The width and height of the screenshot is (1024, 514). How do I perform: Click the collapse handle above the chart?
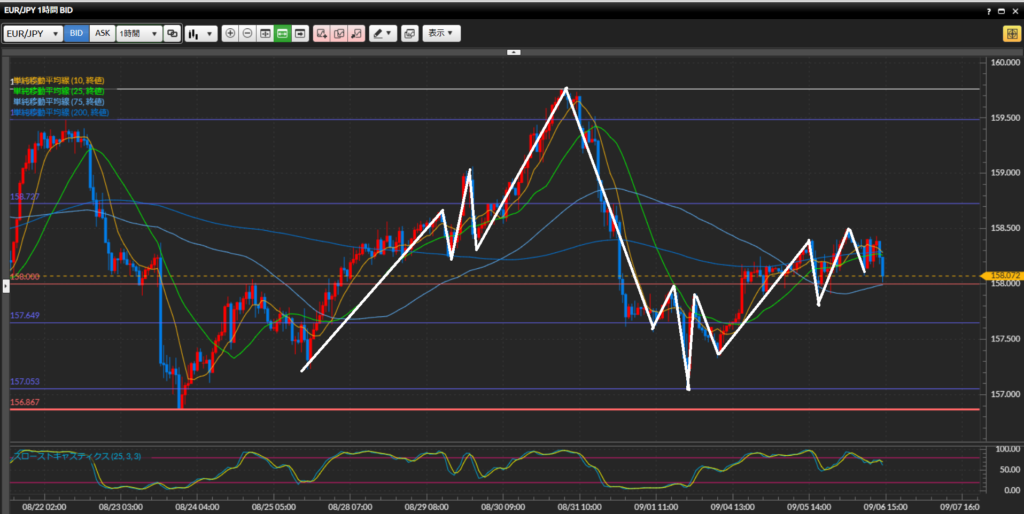513,50
